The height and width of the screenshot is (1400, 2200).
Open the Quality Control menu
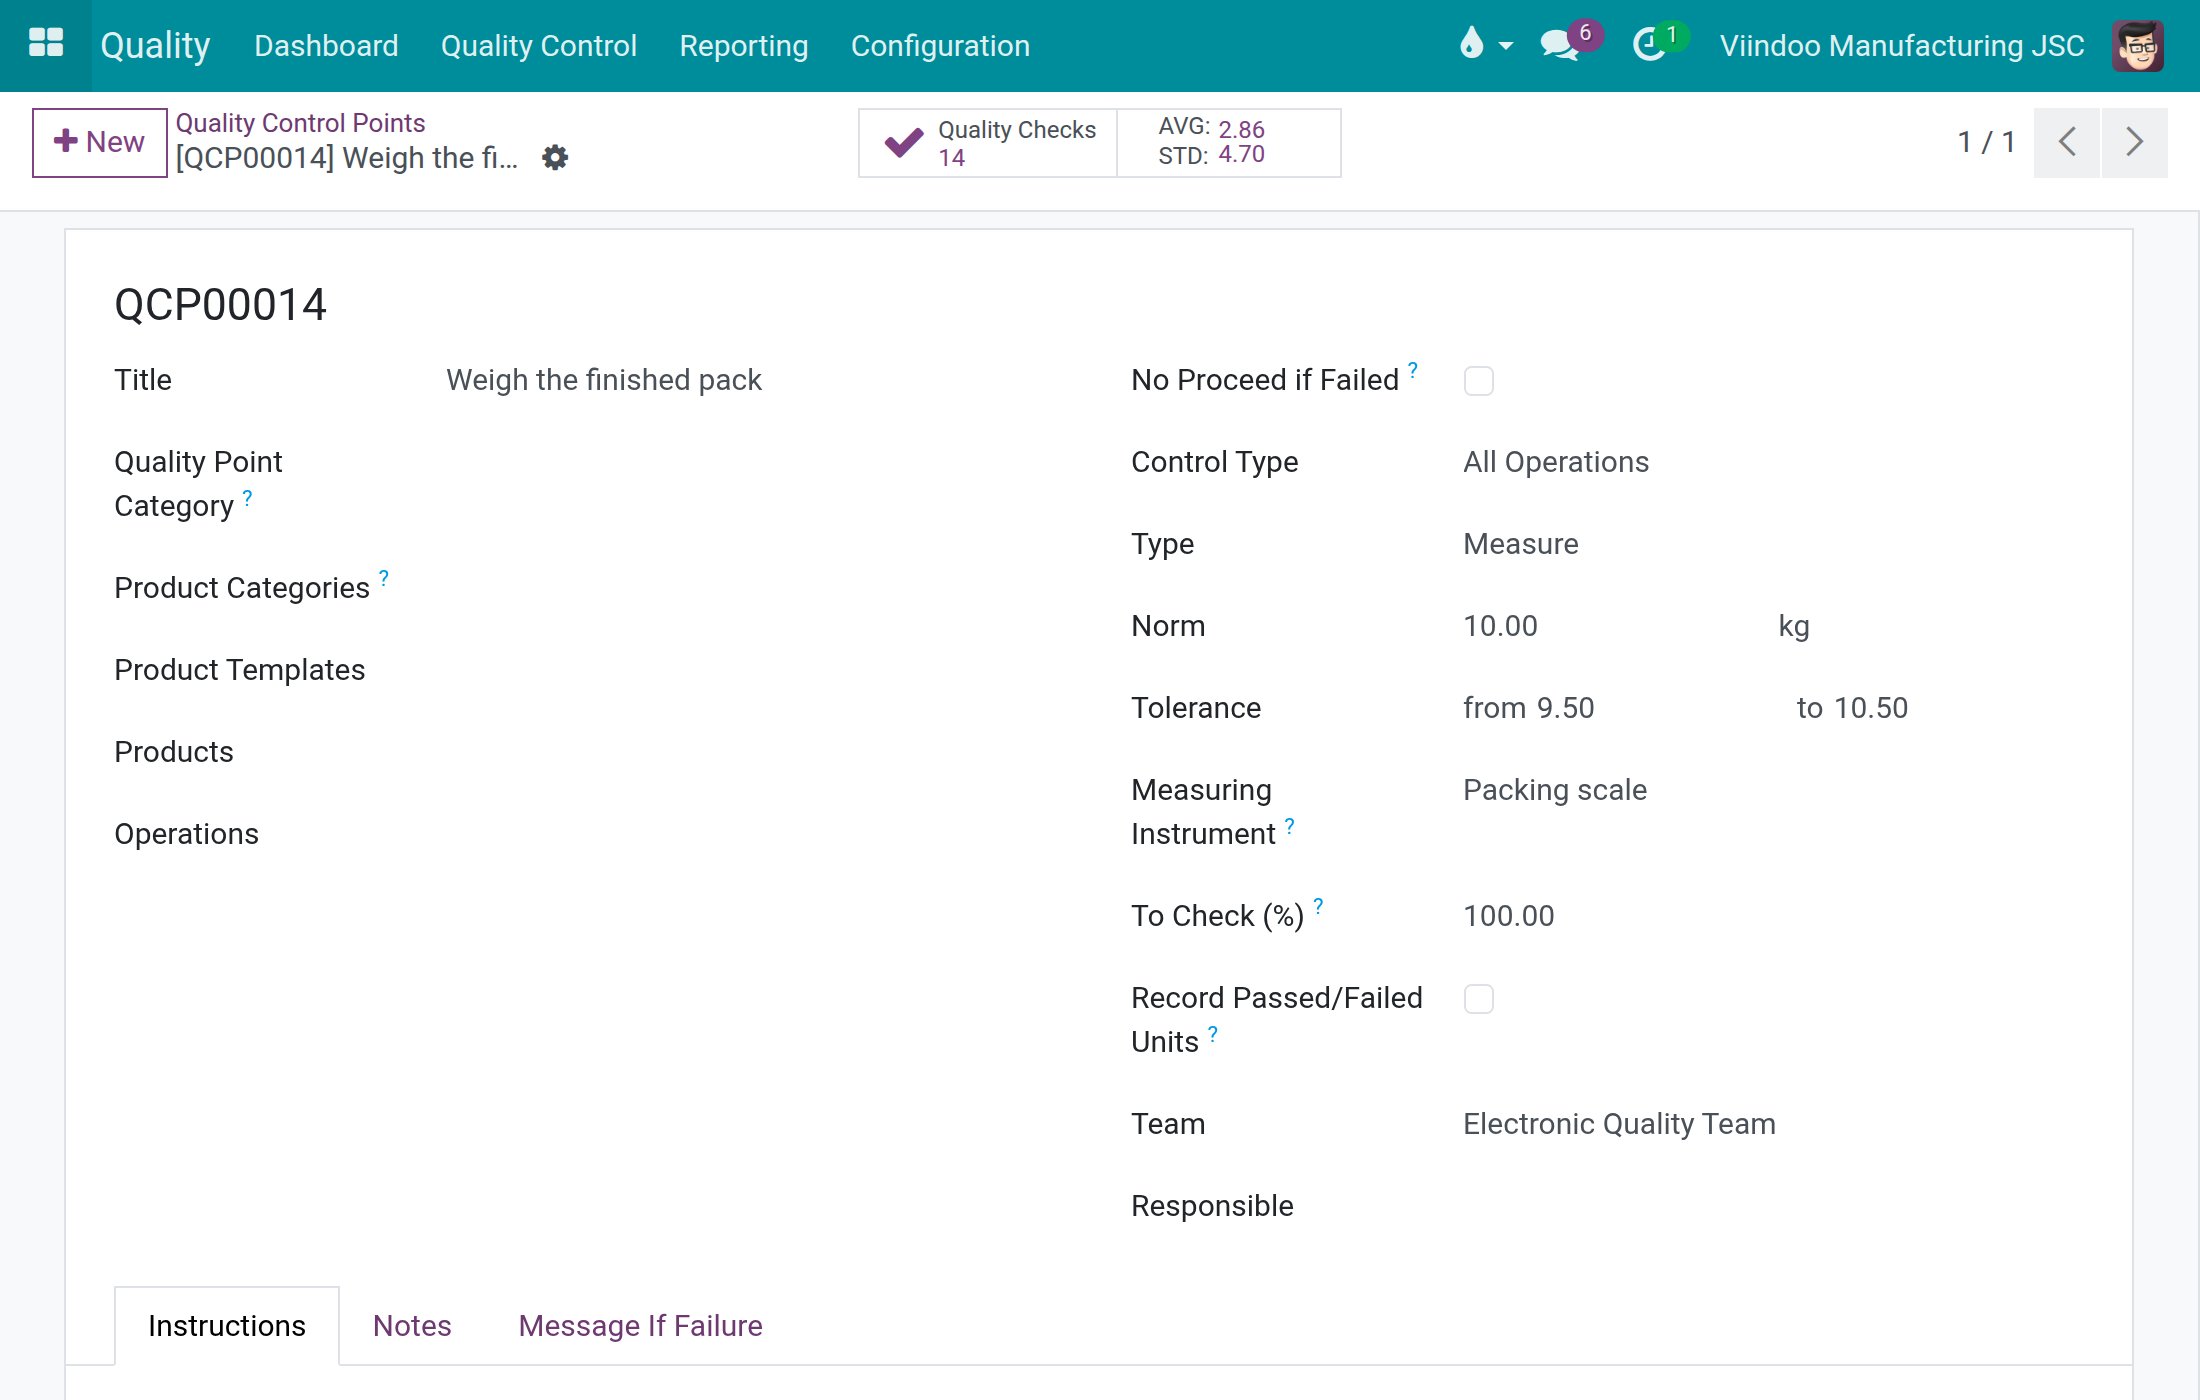pos(539,46)
